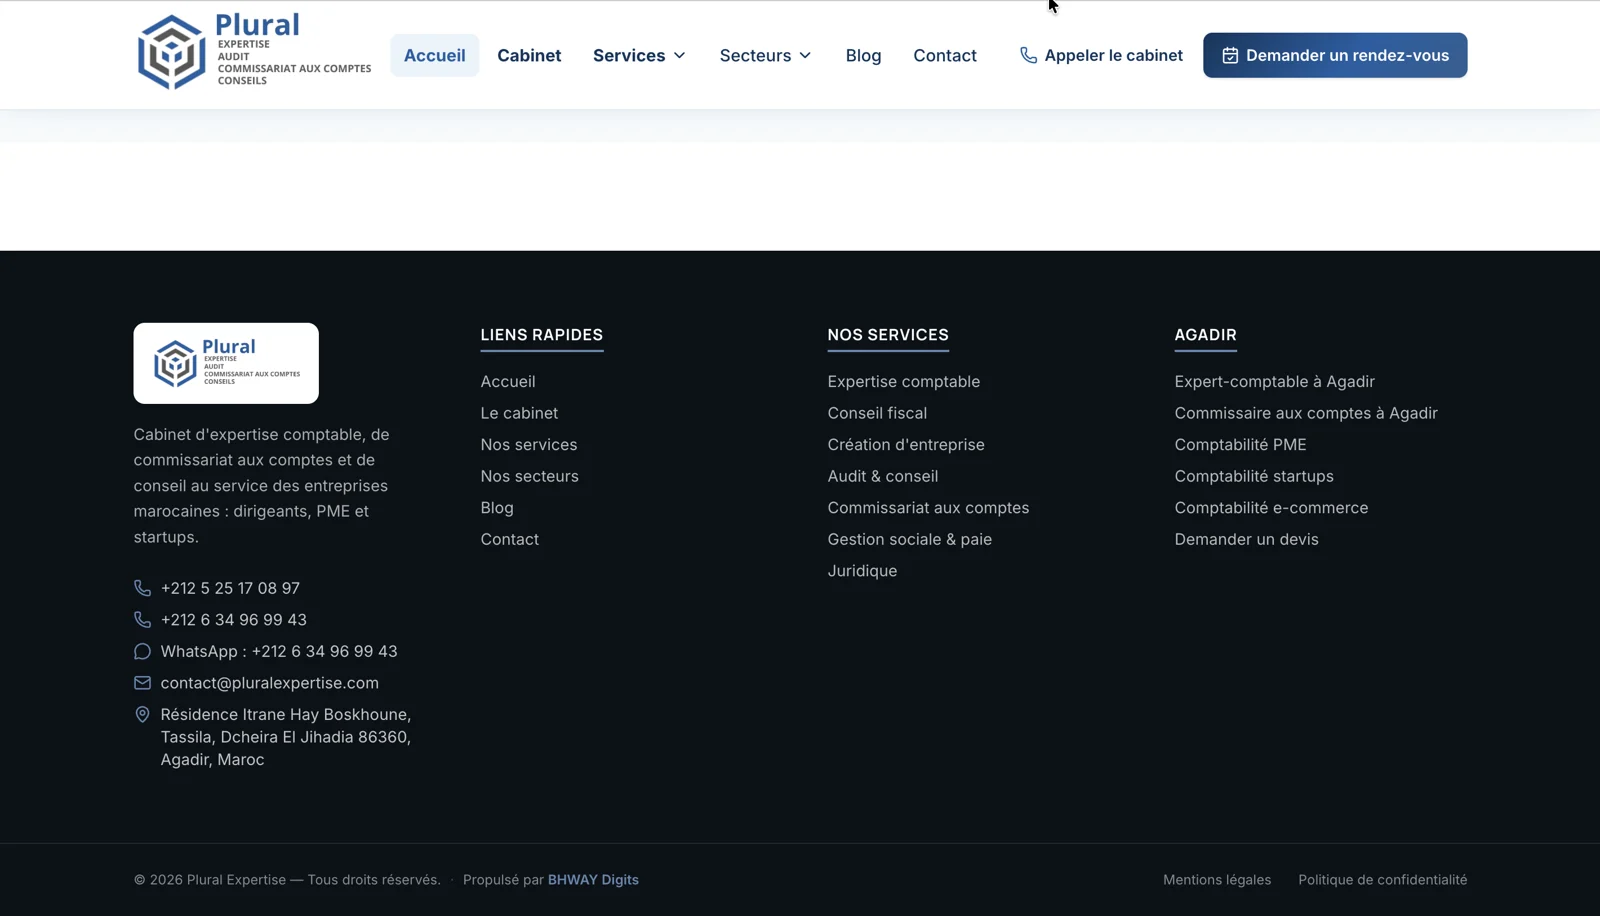
Task: Open the footer Blog quick link
Action: click(497, 508)
